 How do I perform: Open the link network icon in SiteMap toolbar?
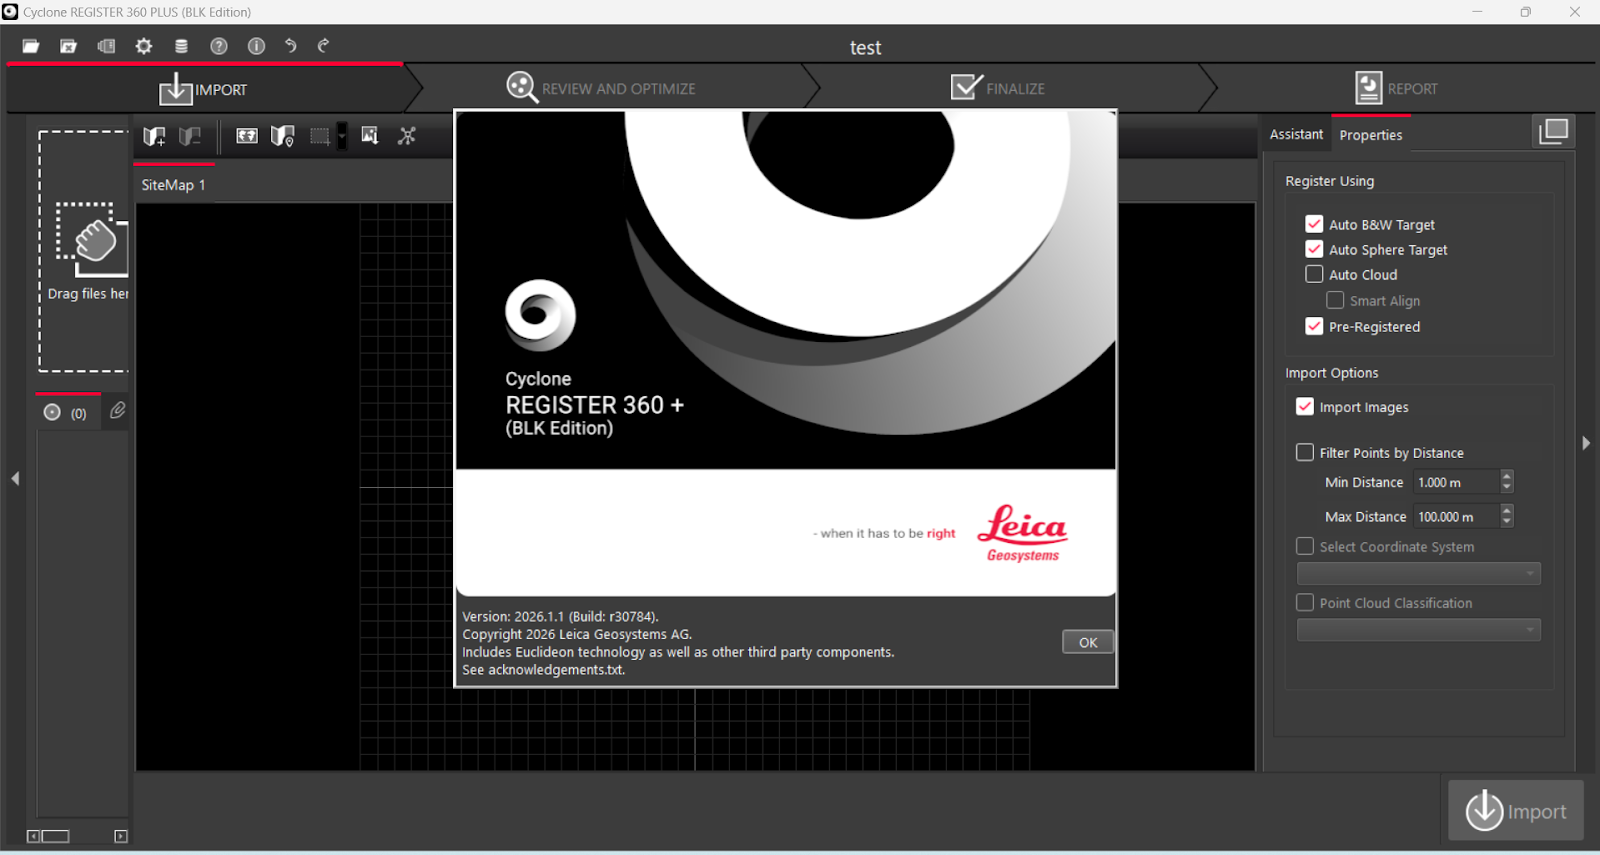click(407, 136)
